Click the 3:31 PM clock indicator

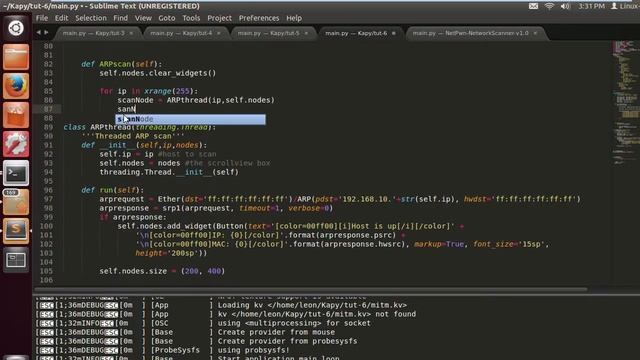click(591, 6)
